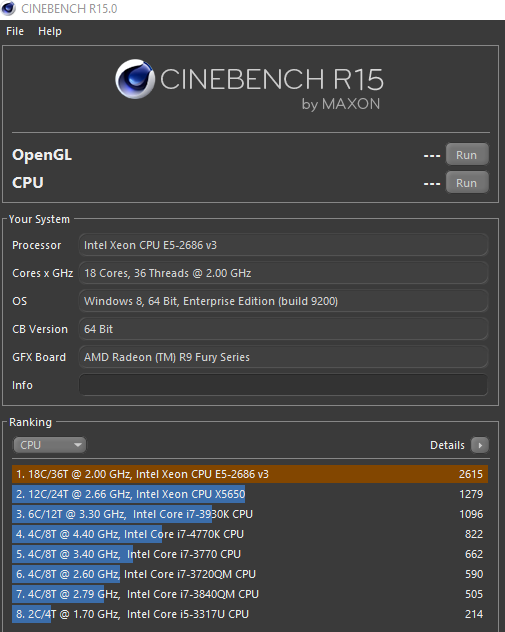Click the GFX Board label
Viewport: 505px width, 632px height.
click(39, 357)
